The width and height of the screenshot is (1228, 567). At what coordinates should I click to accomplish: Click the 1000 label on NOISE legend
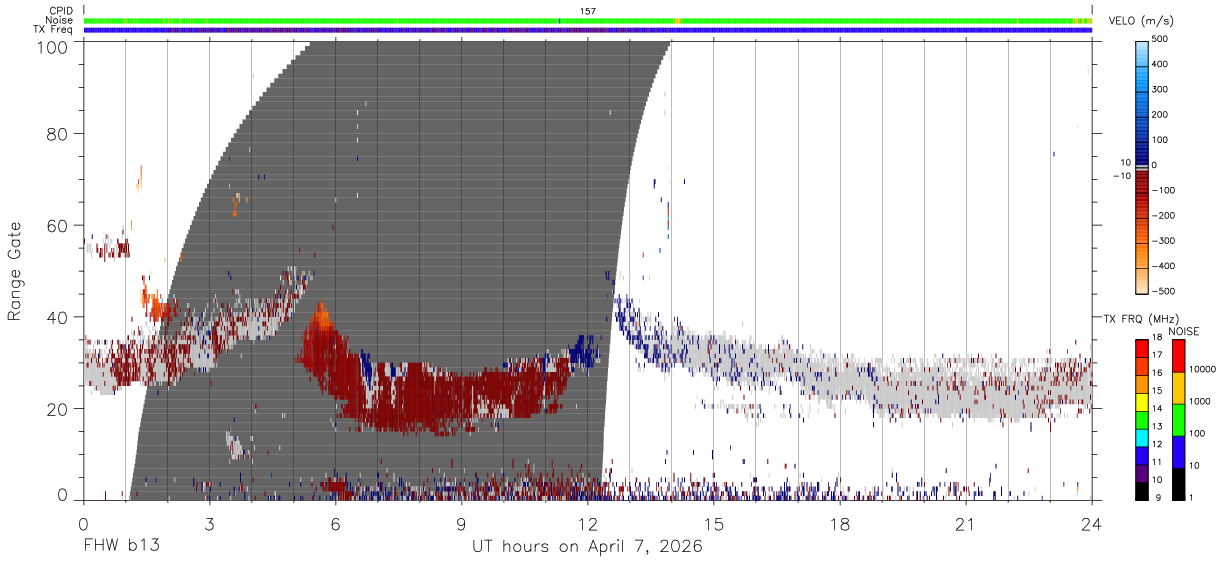click(x=1198, y=401)
